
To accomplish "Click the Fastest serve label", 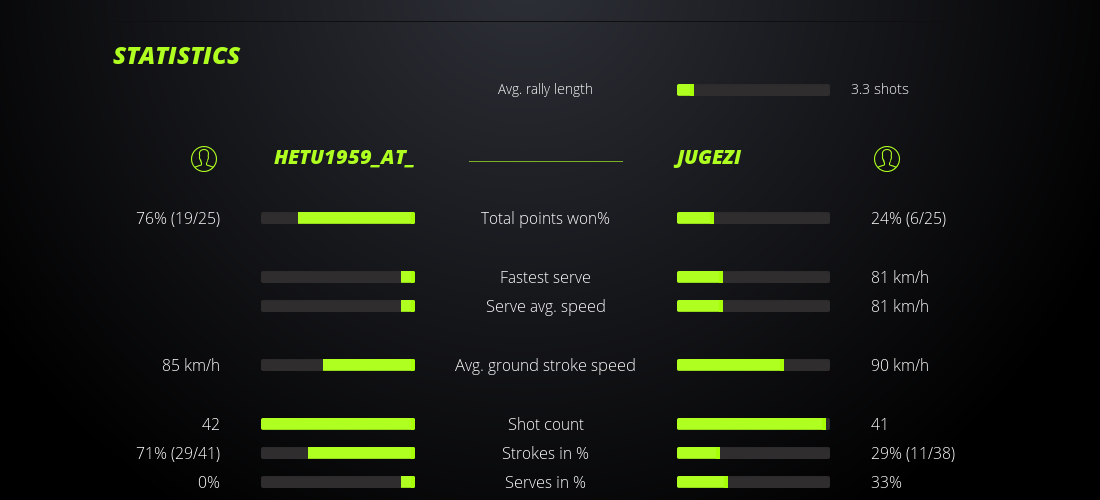I will tap(545, 277).
